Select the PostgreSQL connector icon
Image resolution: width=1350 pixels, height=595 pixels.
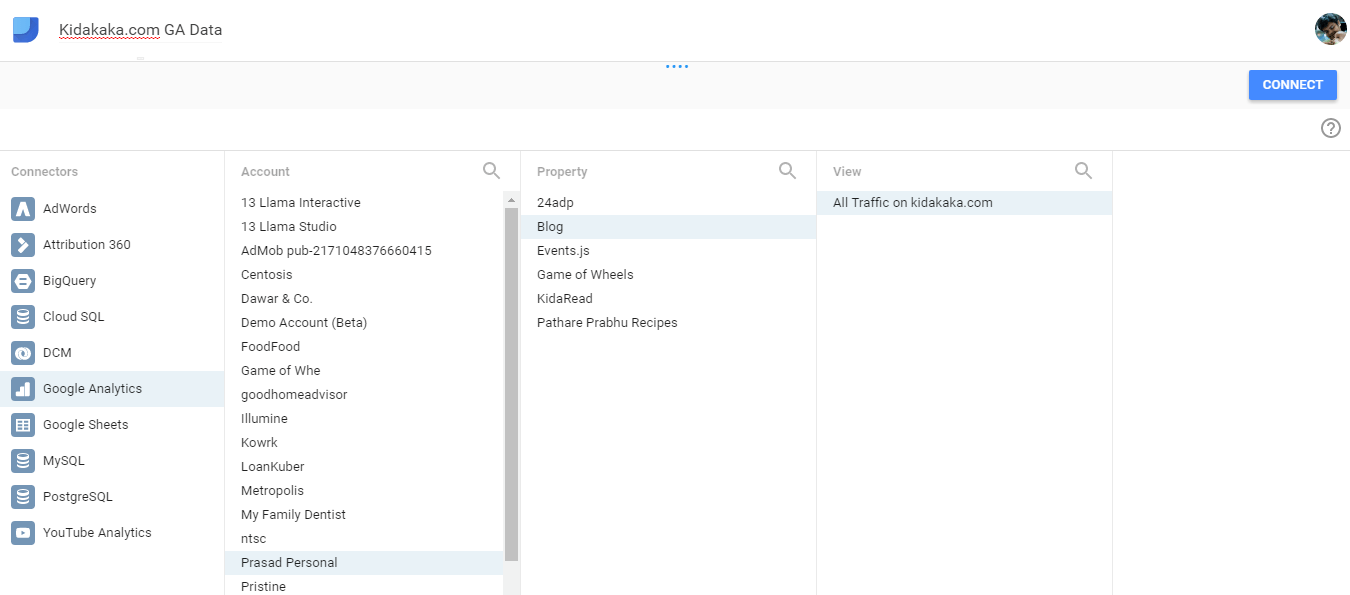(x=23, y=497)
